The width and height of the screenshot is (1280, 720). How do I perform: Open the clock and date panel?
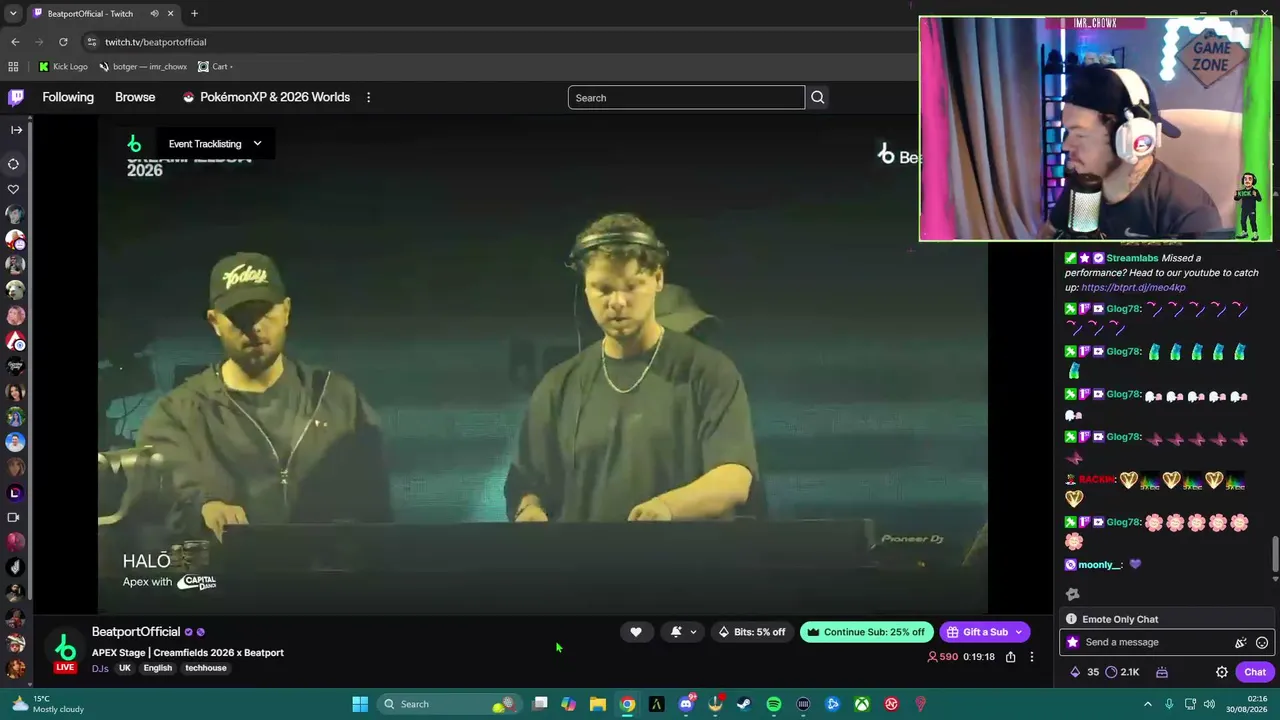pyautogui.click(x=1245, y=704)
